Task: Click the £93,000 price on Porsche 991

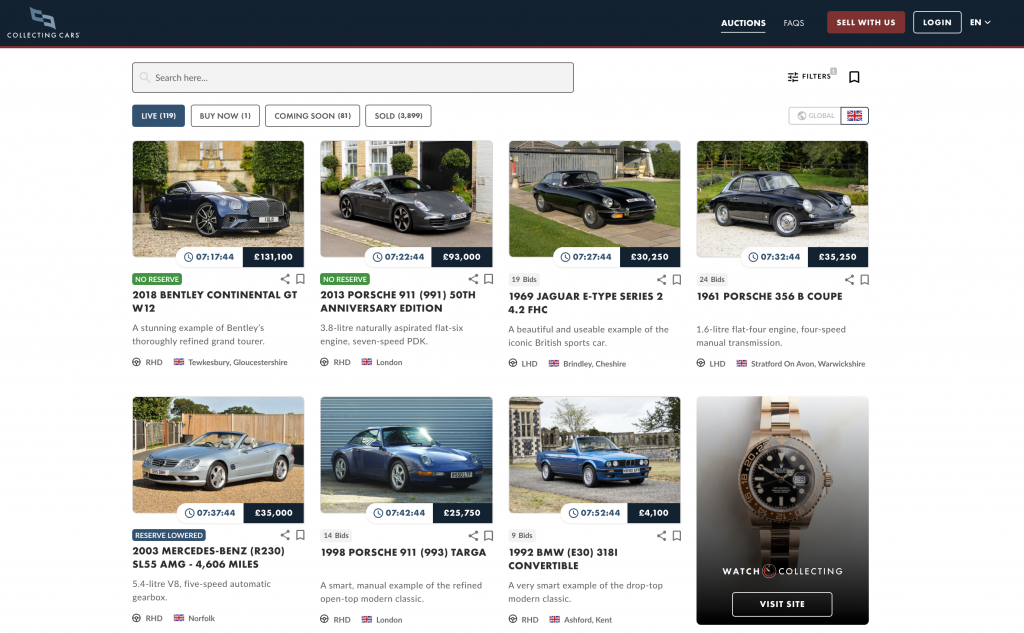Action: click(x=462, y=257)
